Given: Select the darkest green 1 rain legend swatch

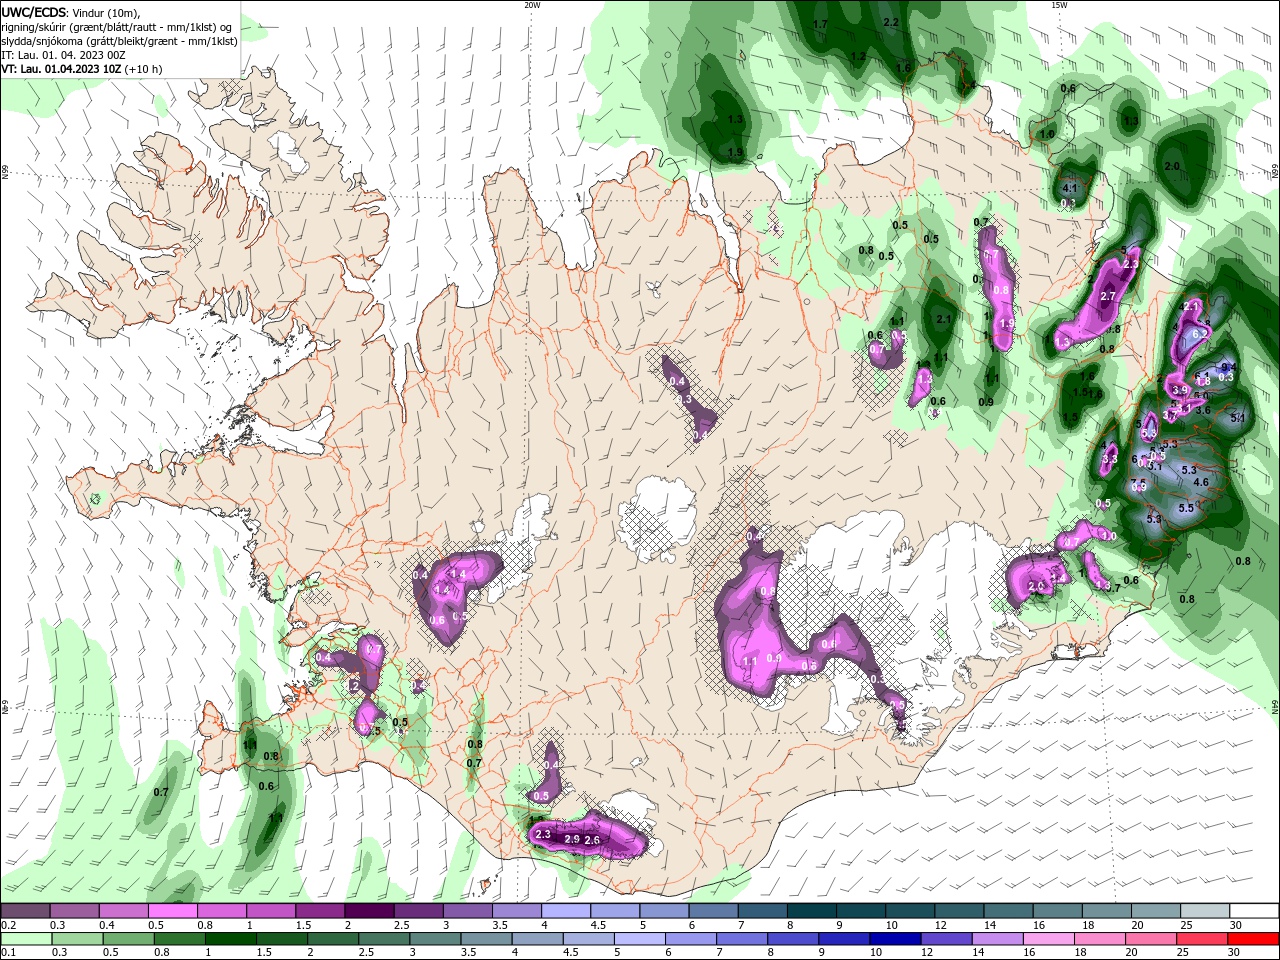Looking at the screenshot, I should click(231, 939).
